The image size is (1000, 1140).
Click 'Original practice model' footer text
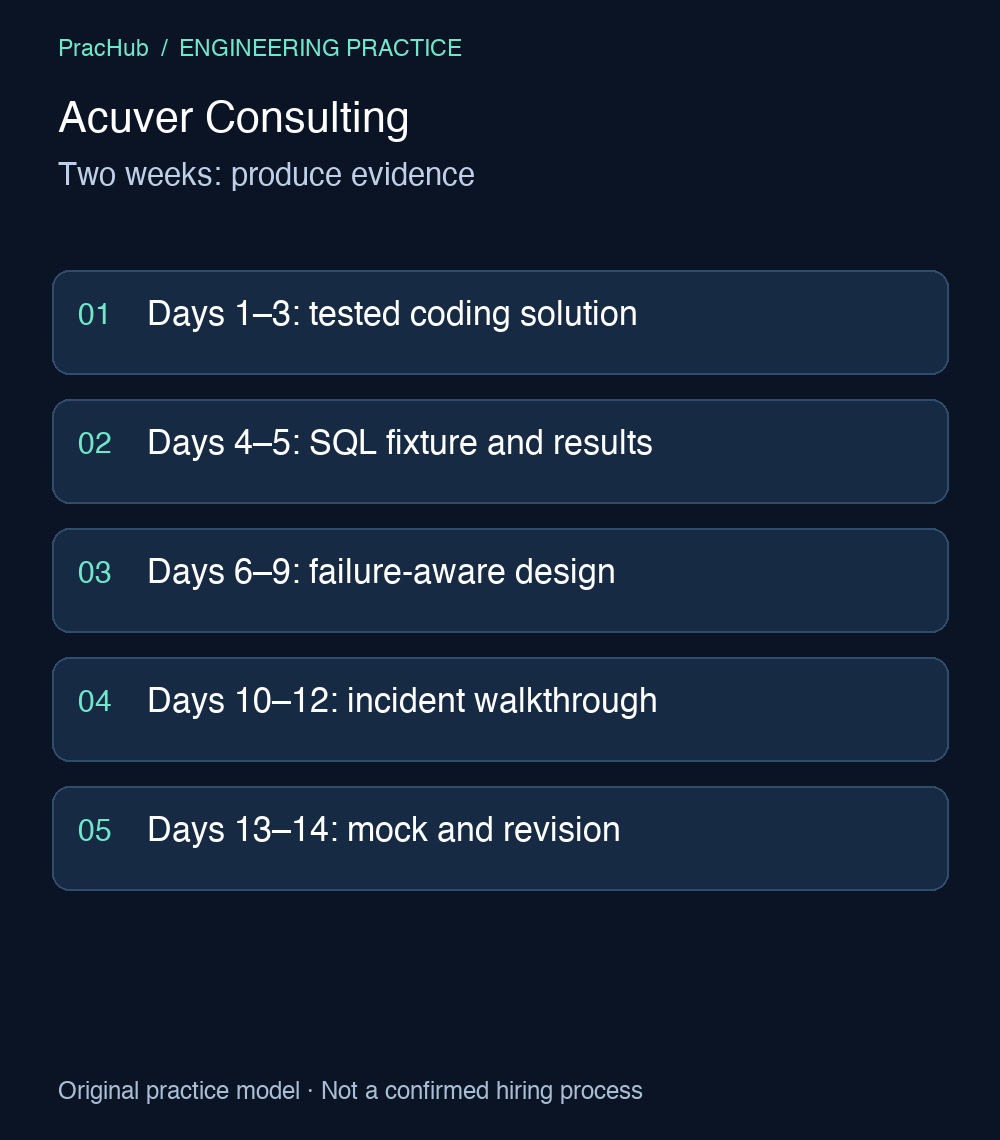coord(179,1091)
